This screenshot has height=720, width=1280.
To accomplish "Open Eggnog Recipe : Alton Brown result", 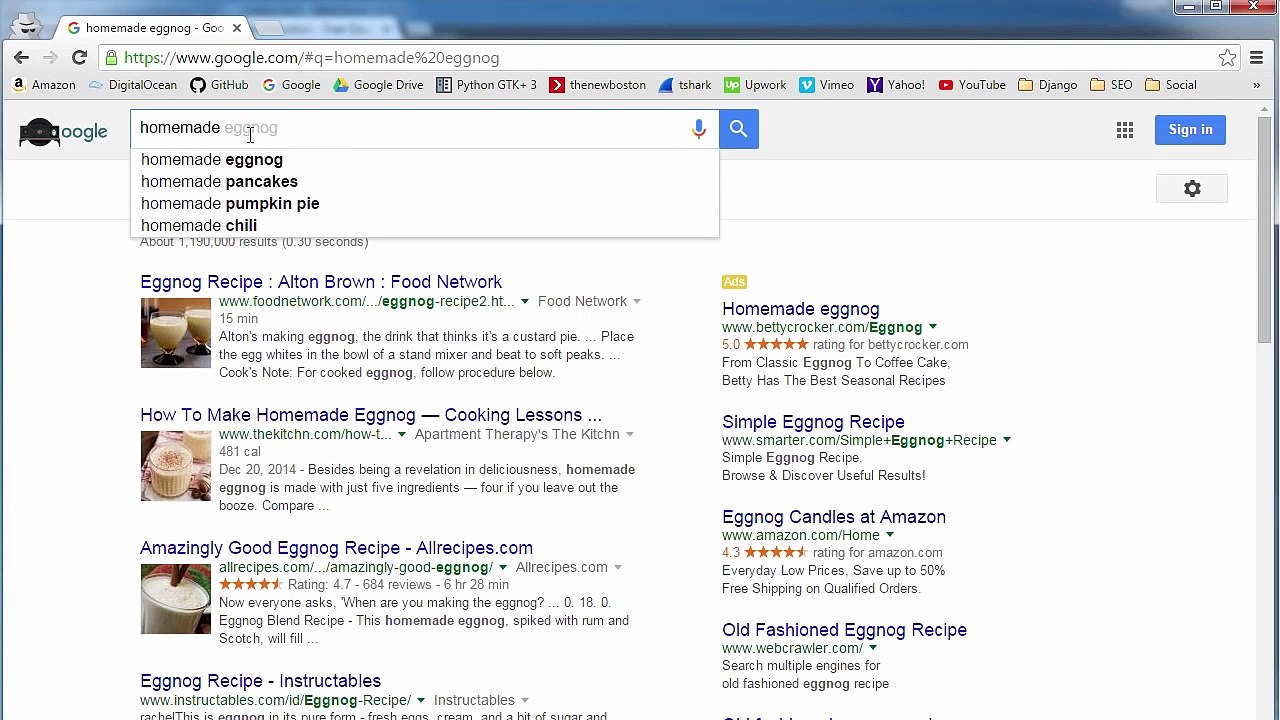I will tap(321, 282).
